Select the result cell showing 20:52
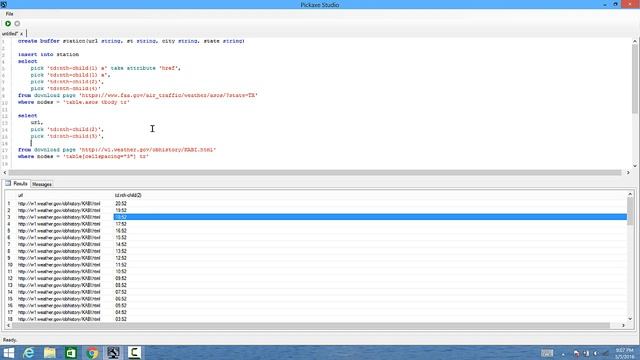The height and width of the screenshot is (360, 640). (x=370, y=203)
